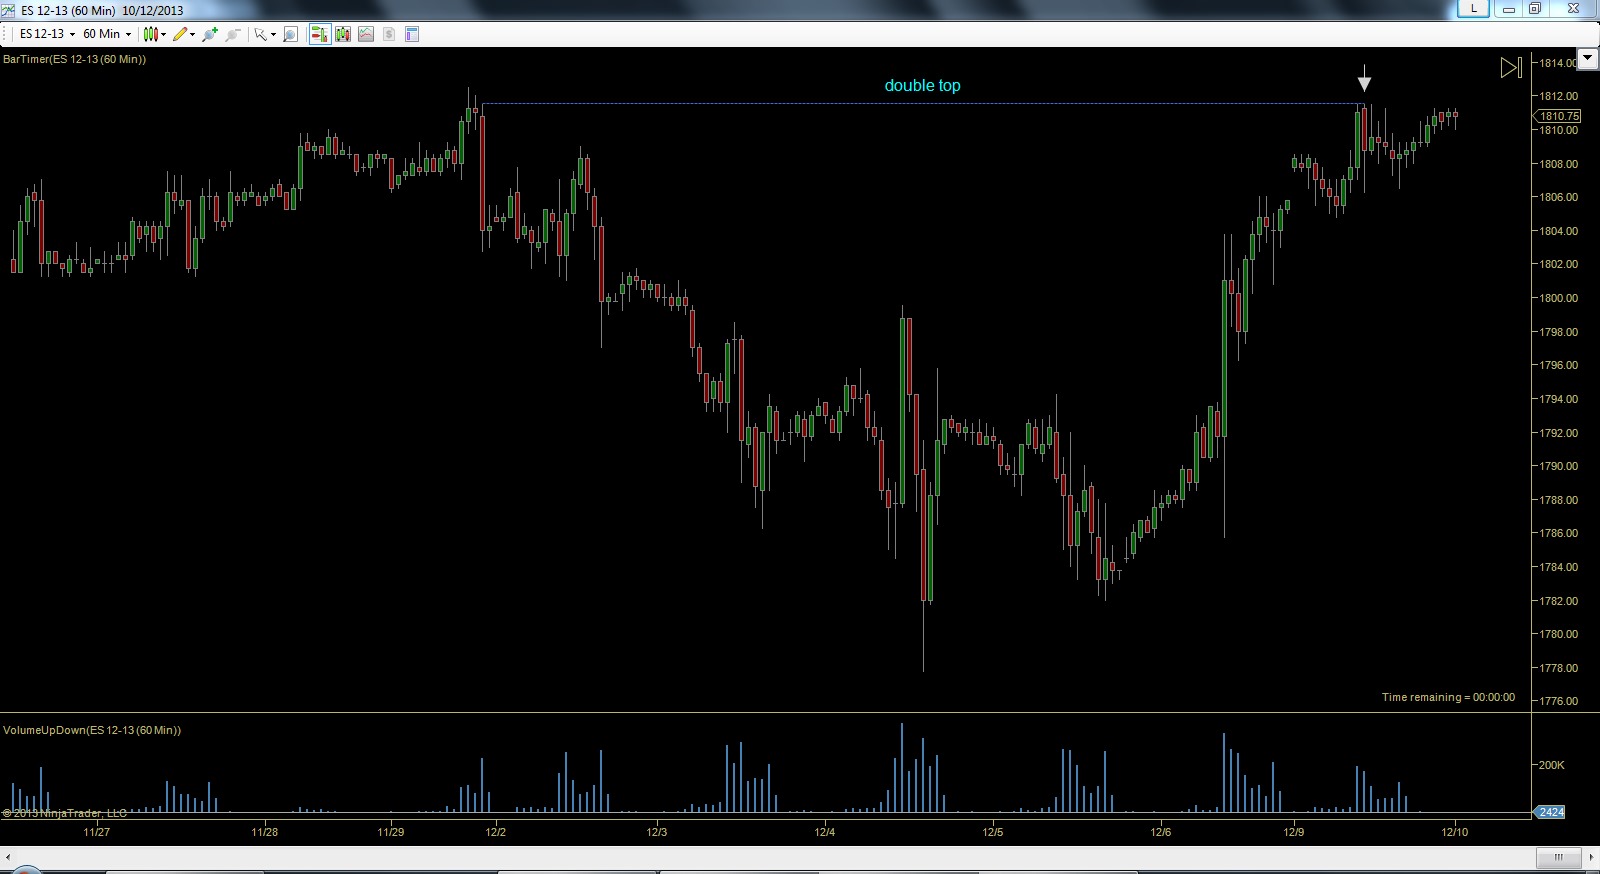Click the 1800.00 price label on axis
The width and height of the screenshot is (1600, 874).
pos(1558,298)
